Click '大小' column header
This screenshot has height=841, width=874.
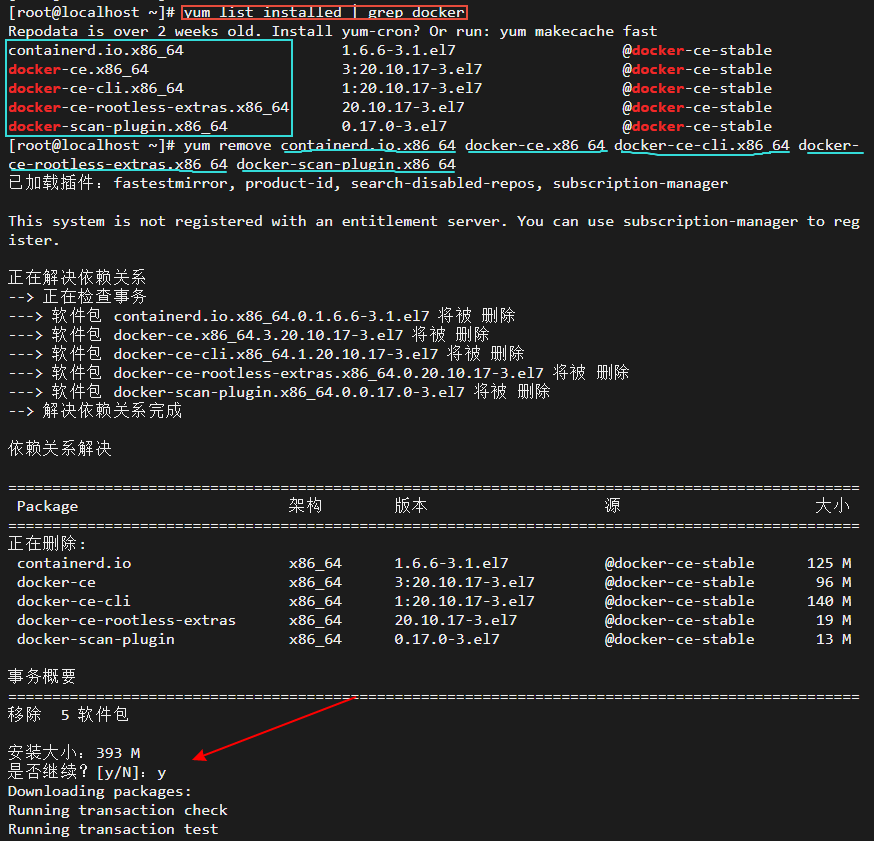(833, 506)
